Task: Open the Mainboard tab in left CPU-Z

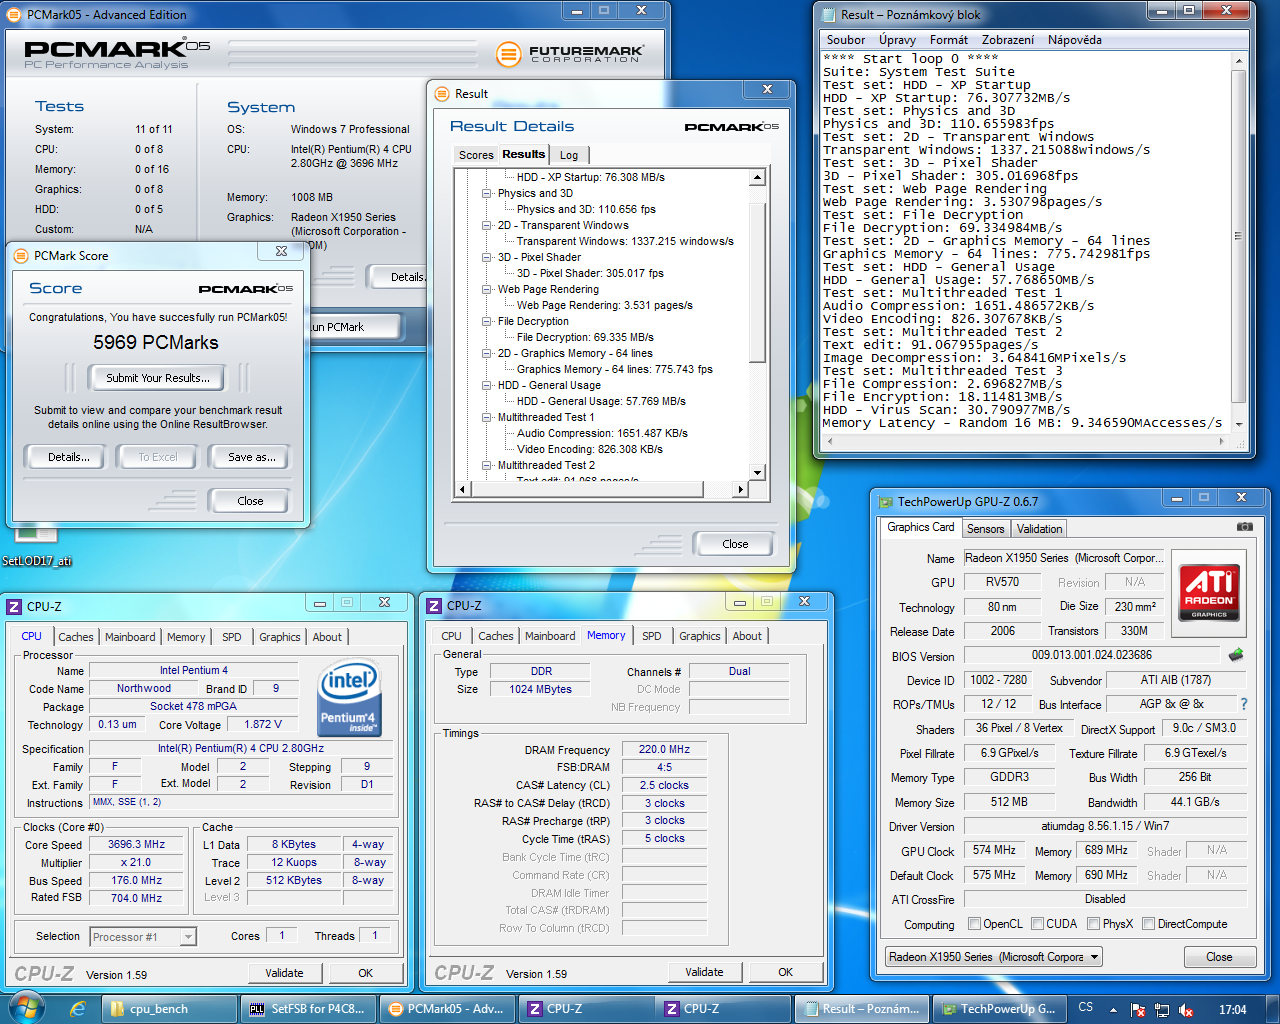Action: 130,637
